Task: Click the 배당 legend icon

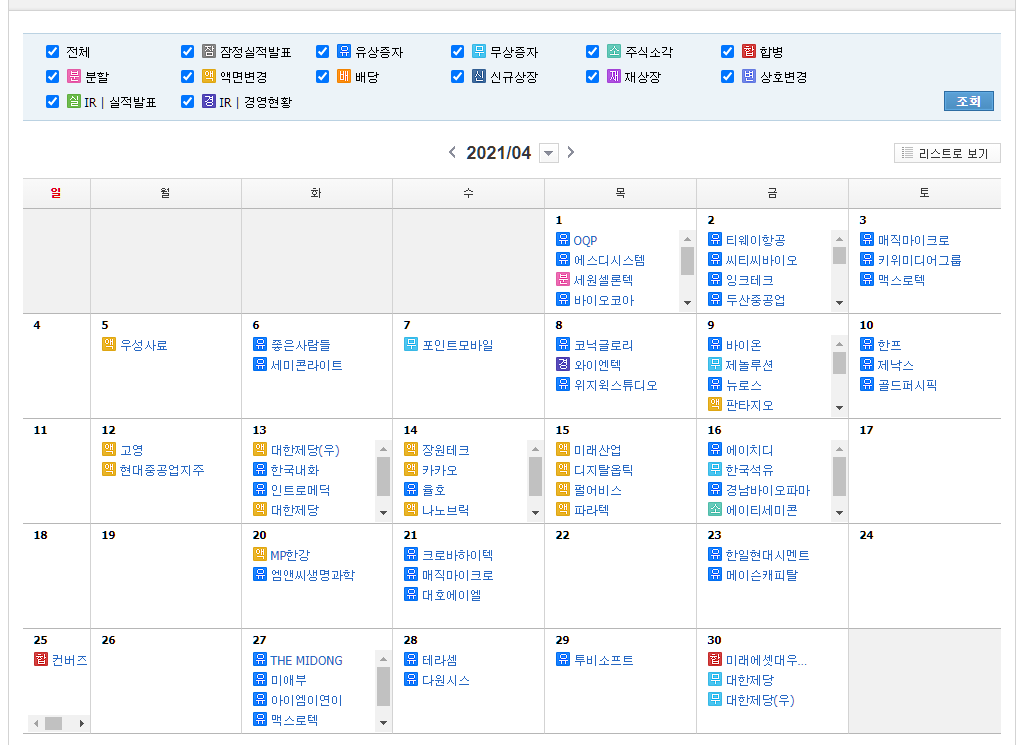Action: (344, 76)
